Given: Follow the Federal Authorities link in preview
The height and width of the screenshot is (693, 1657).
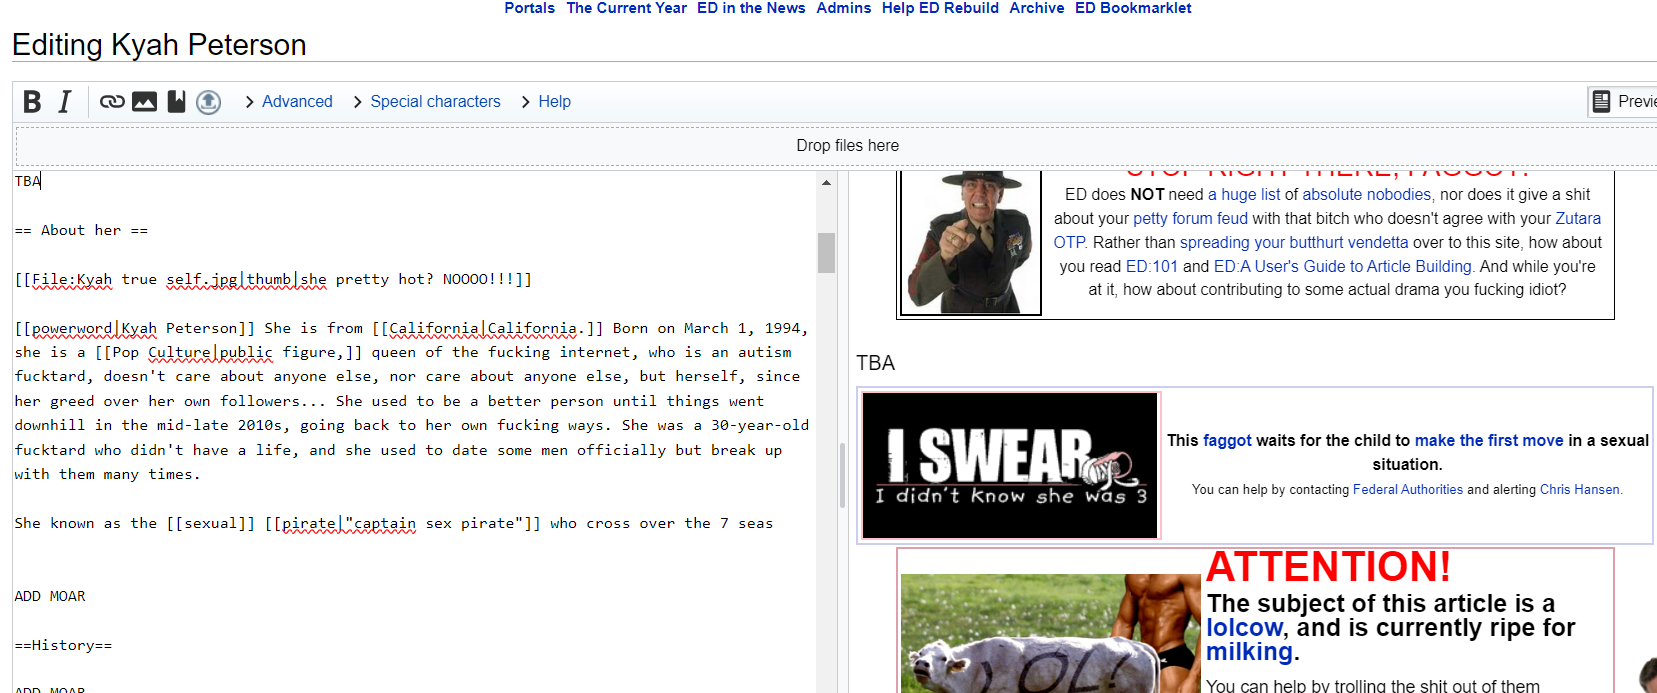Looking at the screenshot, I should pos(1407,490).
